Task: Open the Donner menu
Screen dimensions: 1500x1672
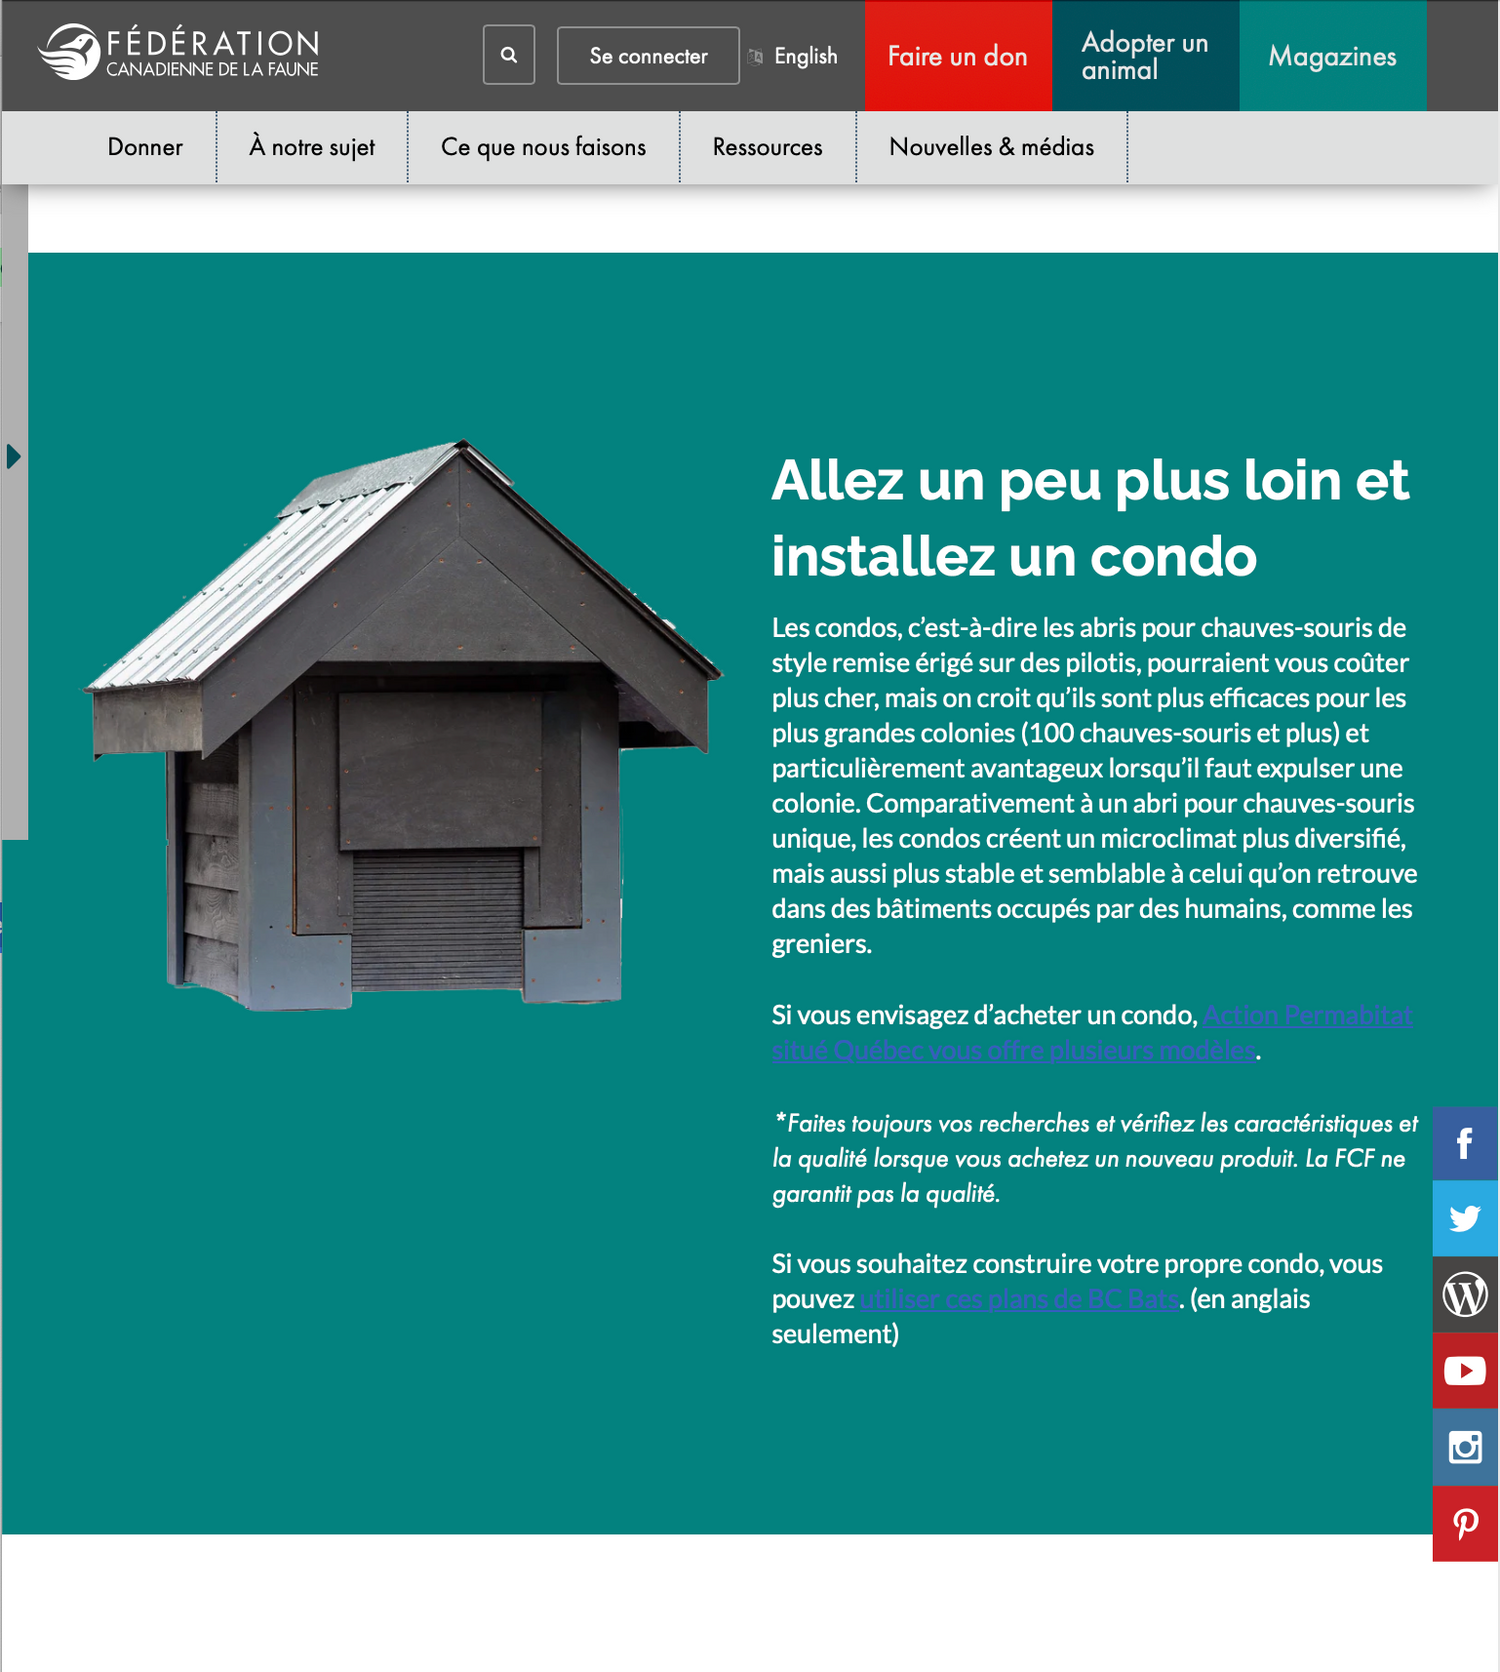Action: click(145, 147)
